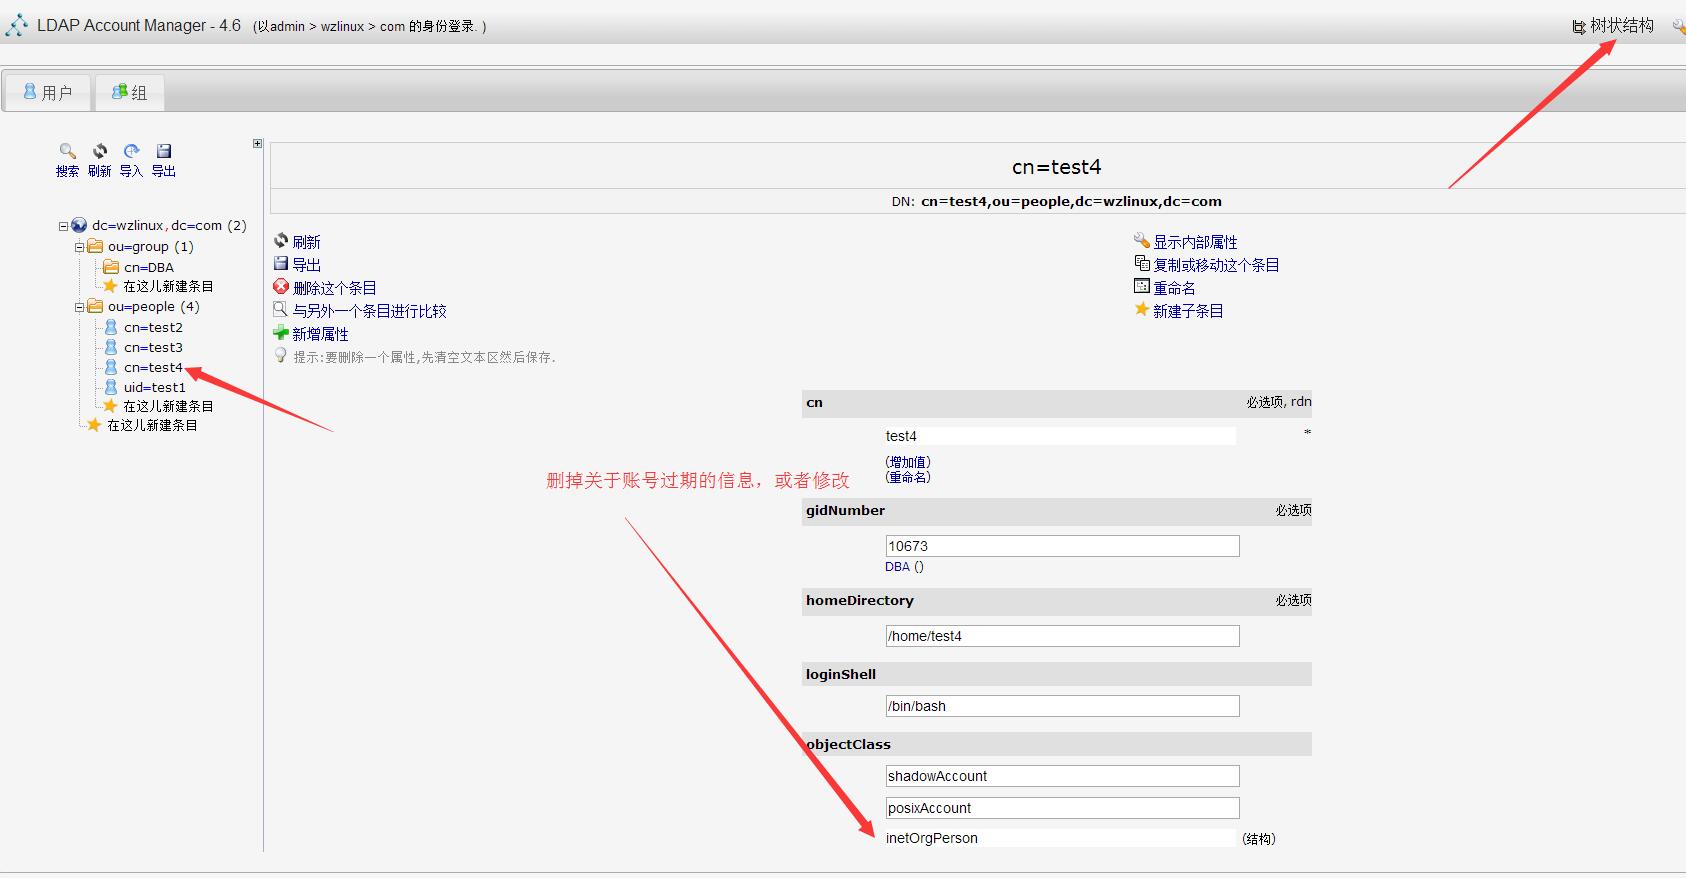Click (重命名) link under cn value
The image size is (1686, 878).
pyautogui.click(x=908, y=477)
